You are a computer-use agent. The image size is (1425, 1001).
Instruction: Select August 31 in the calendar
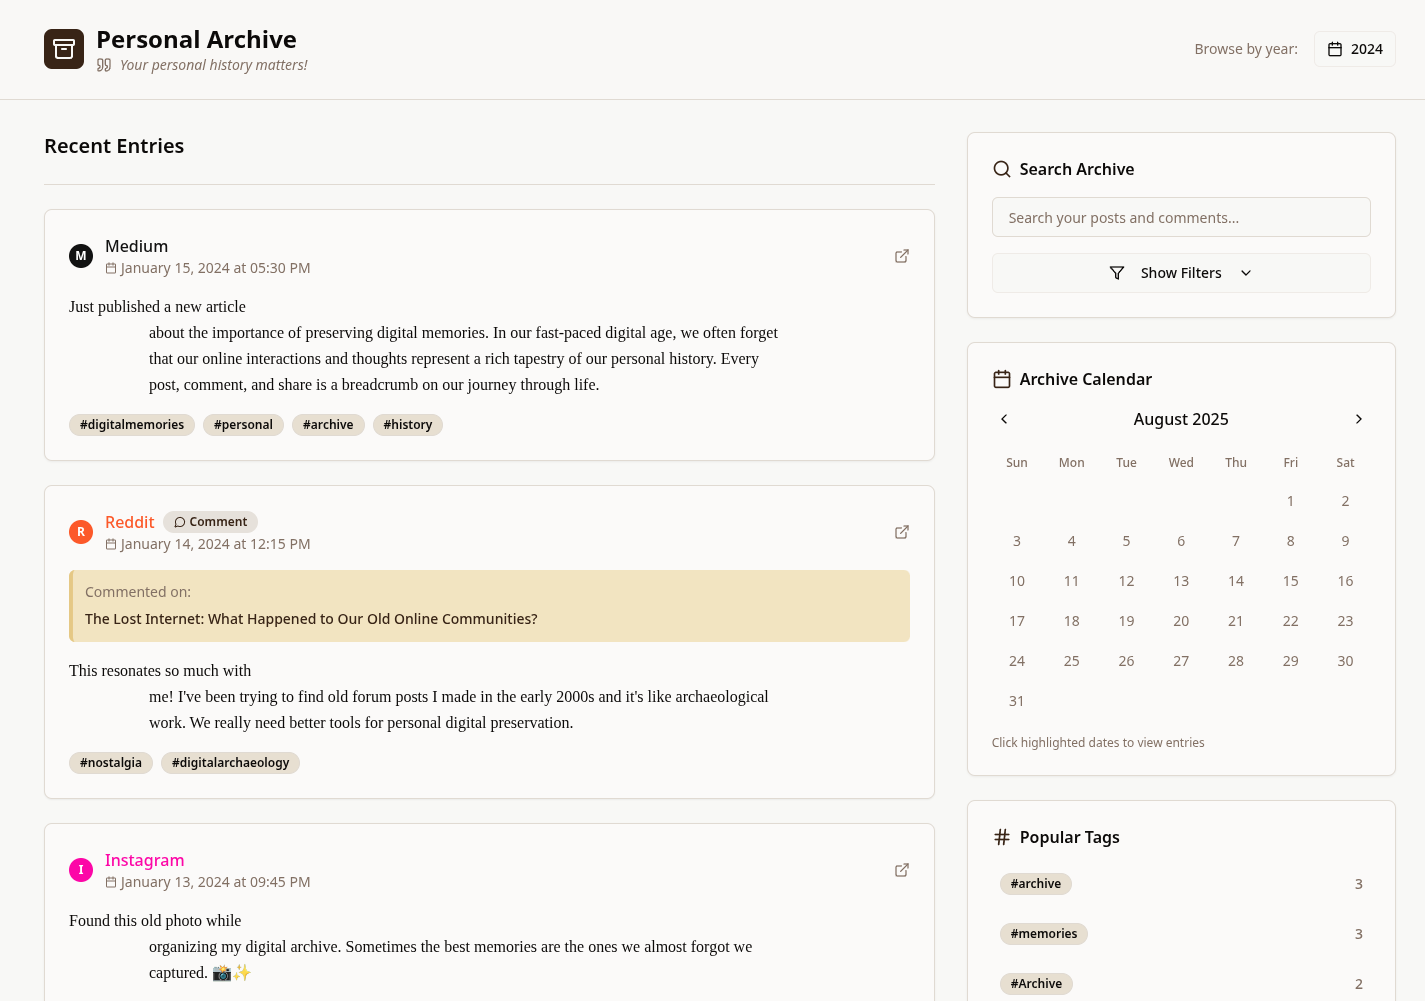point(1016,701)
